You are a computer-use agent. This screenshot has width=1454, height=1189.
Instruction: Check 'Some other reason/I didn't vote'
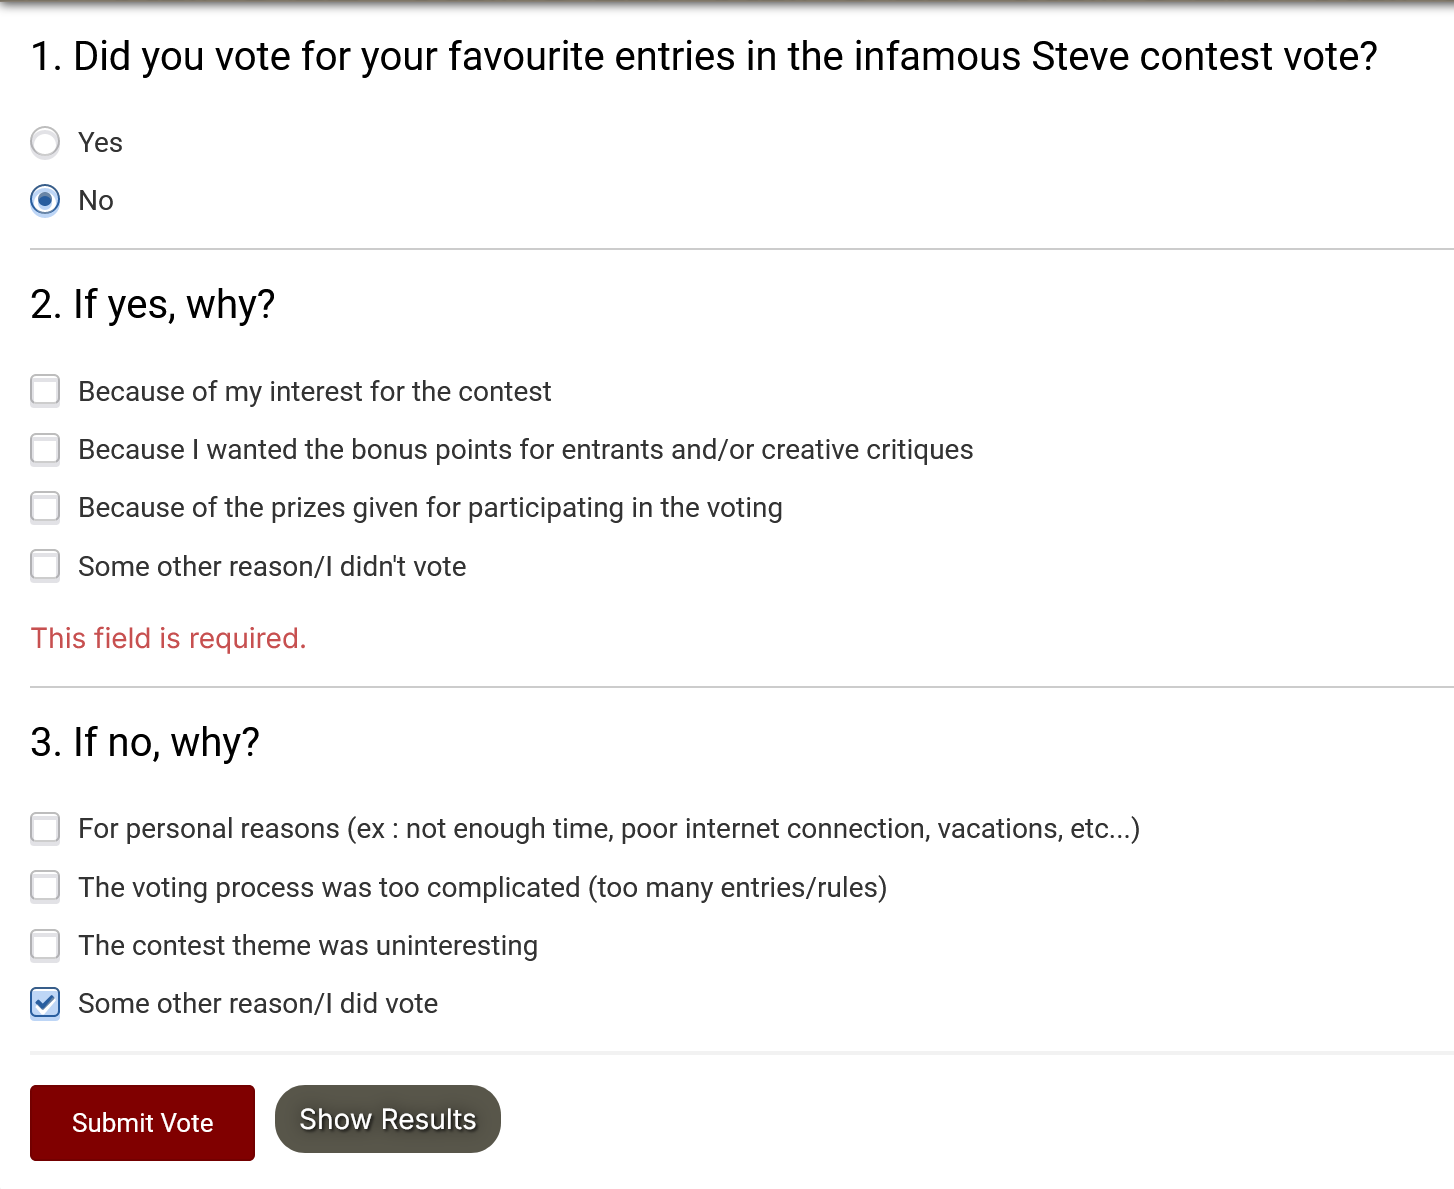click(x=45, y=566)
